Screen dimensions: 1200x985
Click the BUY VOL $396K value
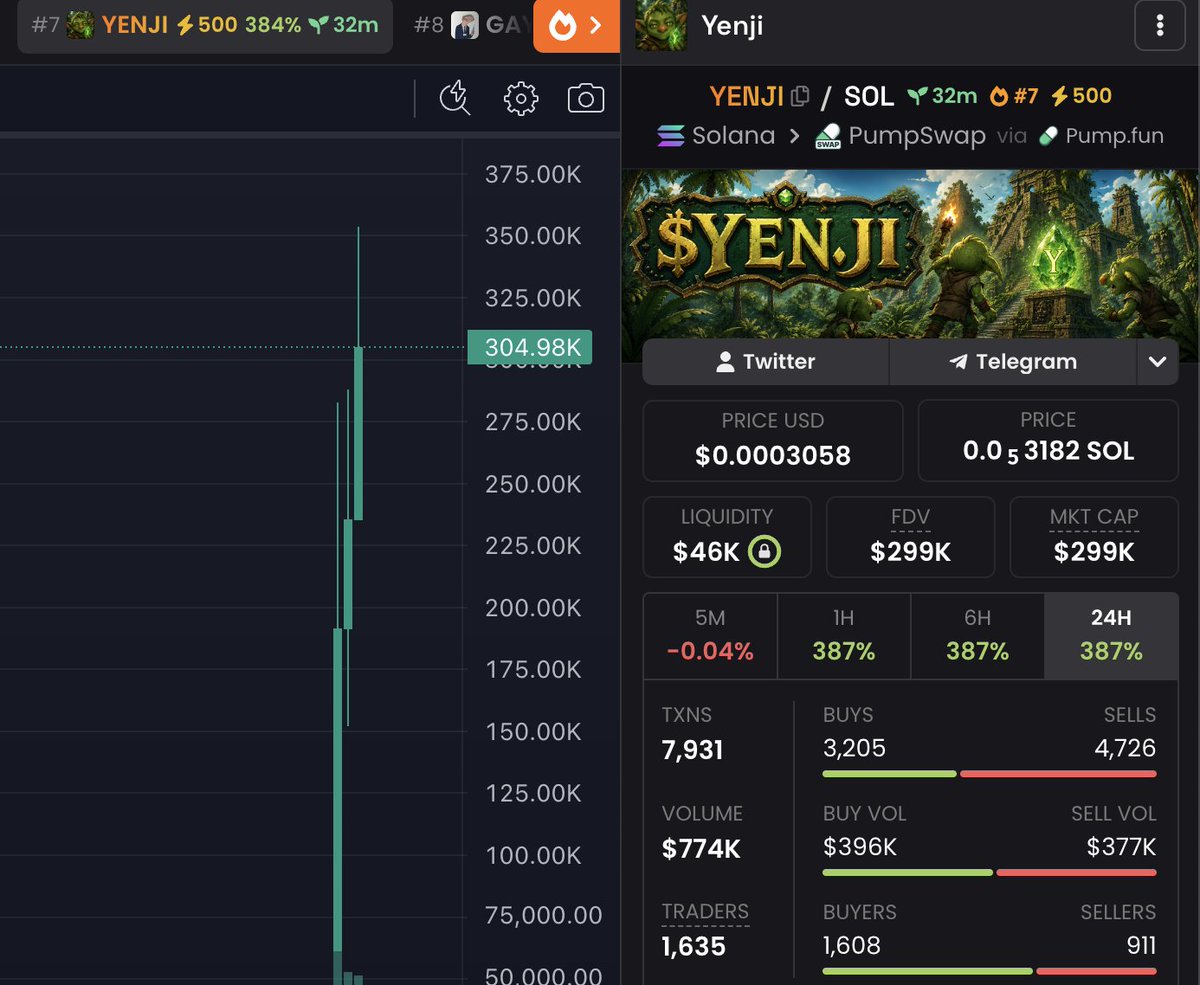coord(860,847)
